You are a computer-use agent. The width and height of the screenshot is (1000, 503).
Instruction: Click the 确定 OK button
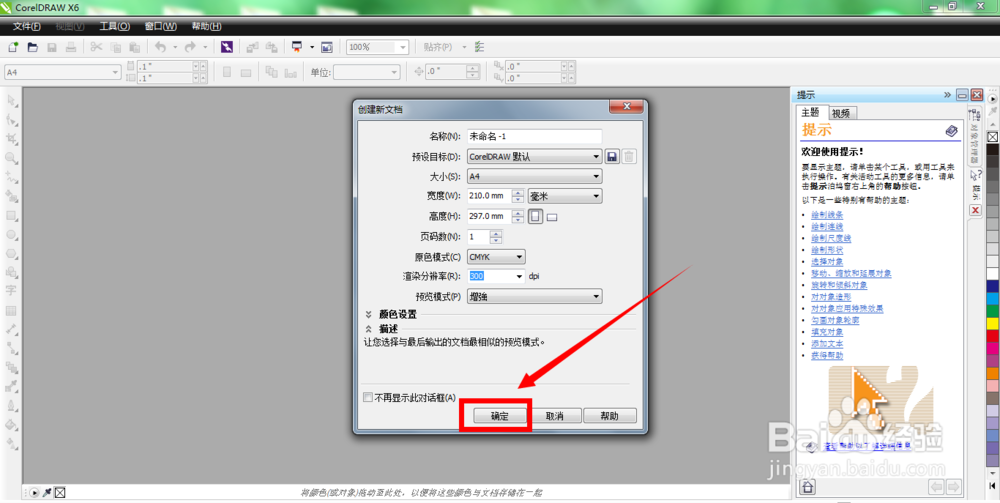(x=500, y=416)
